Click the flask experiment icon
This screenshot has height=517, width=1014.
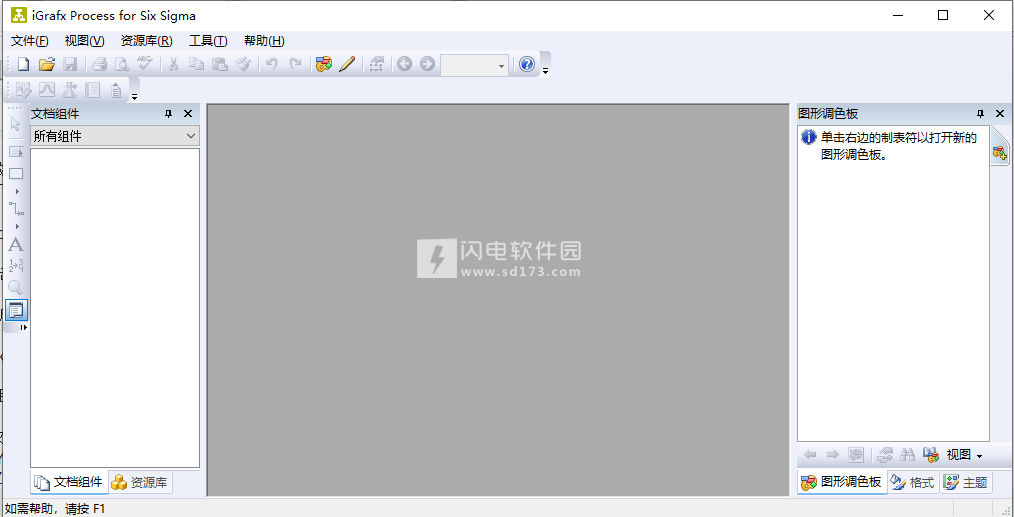(70, 90)
